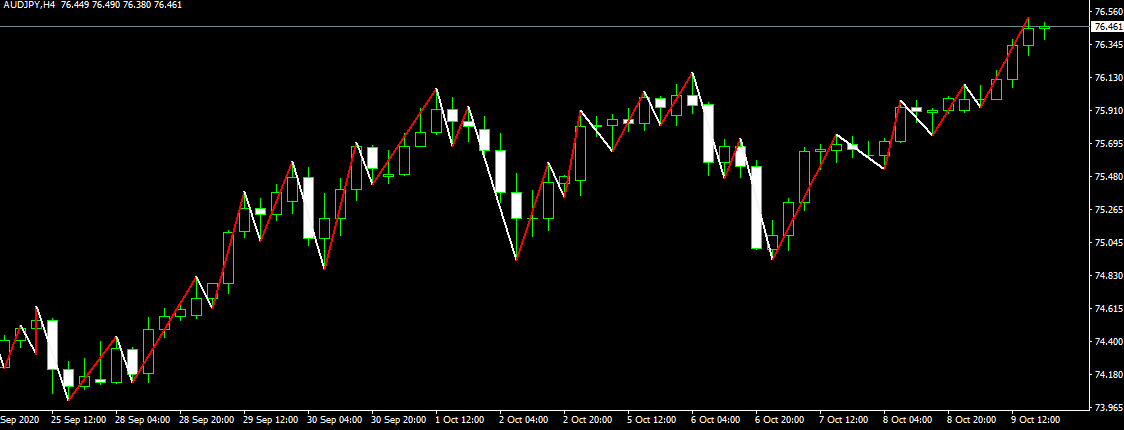Click the 30 Sep 04:00 time label
Image resolution: width=1124 pixels, height=430 pixels.
tap(335, 419)
